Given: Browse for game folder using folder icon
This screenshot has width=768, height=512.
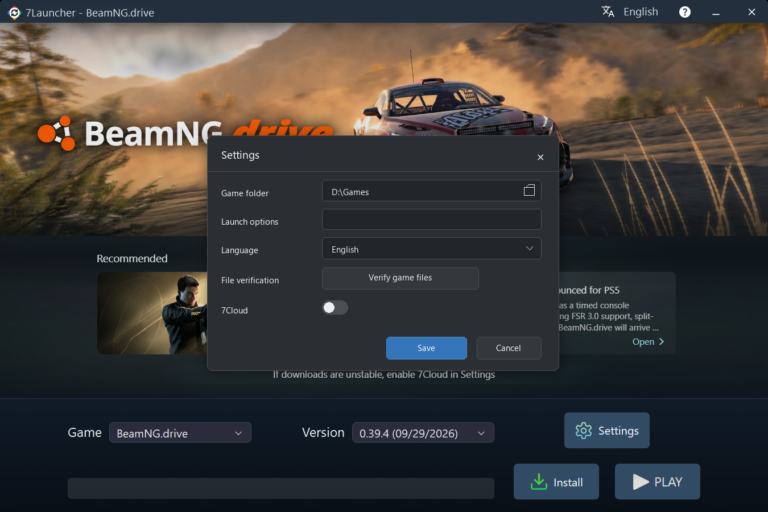Looking at the screenshot, I should pos(529,191).
